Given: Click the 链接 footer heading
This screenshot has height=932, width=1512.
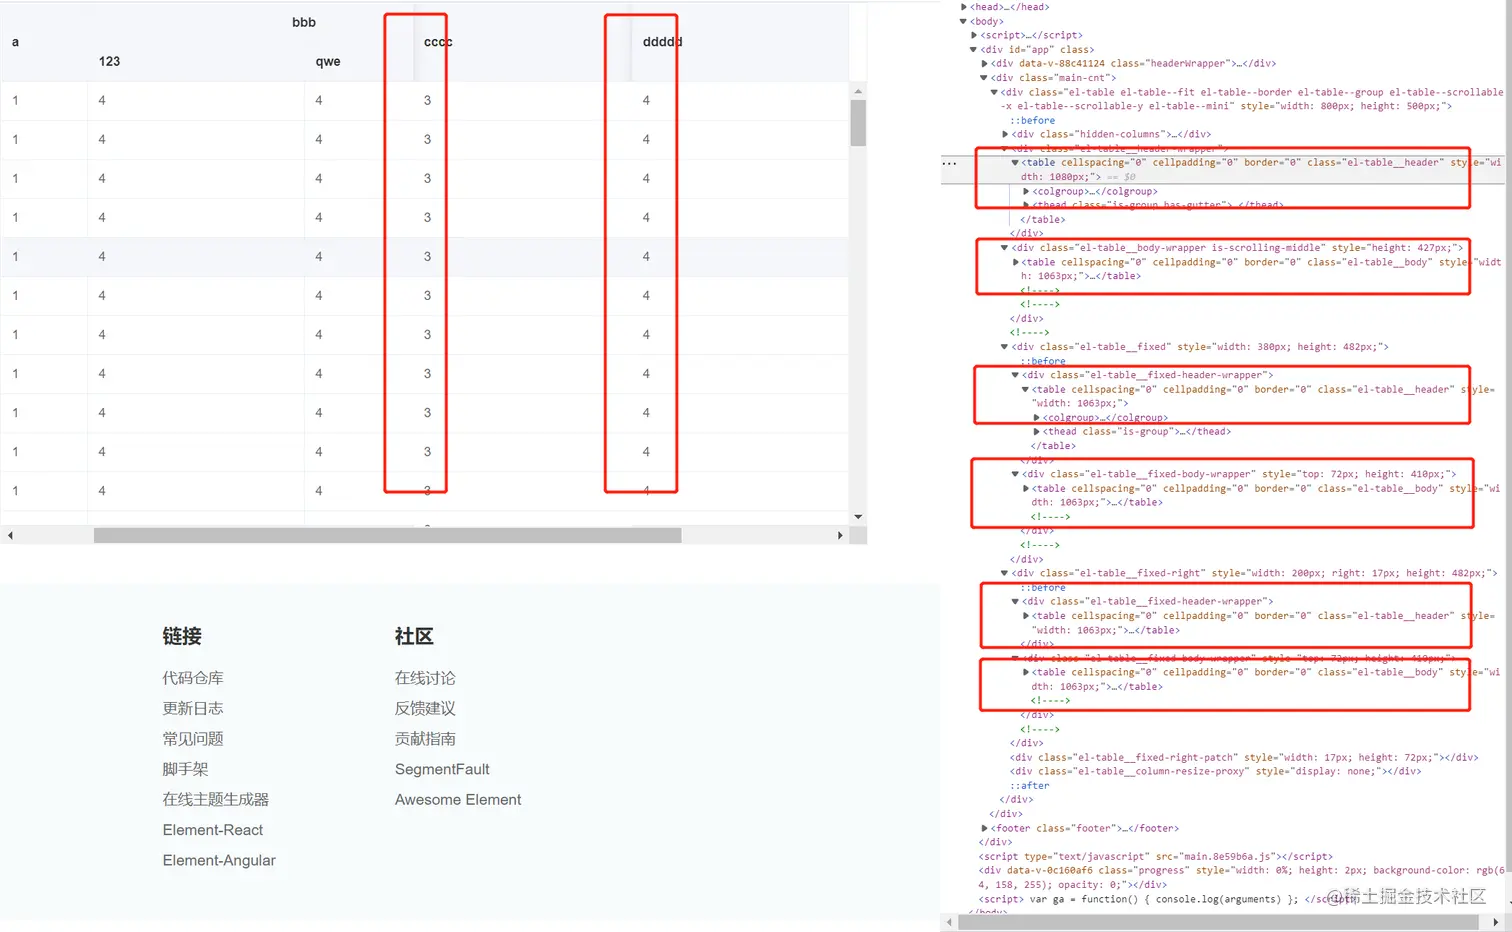Looking at the screenshot, I should coord(182,636).
